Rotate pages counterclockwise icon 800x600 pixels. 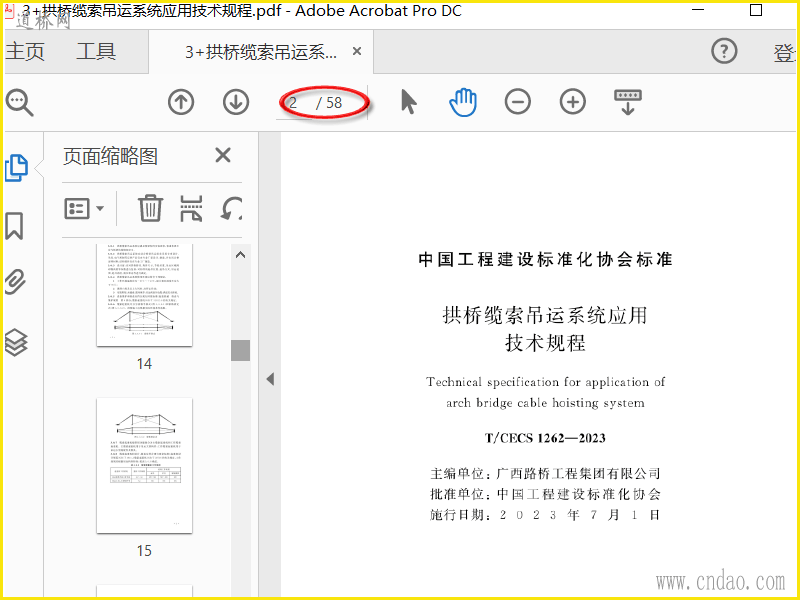coord(231,208)
